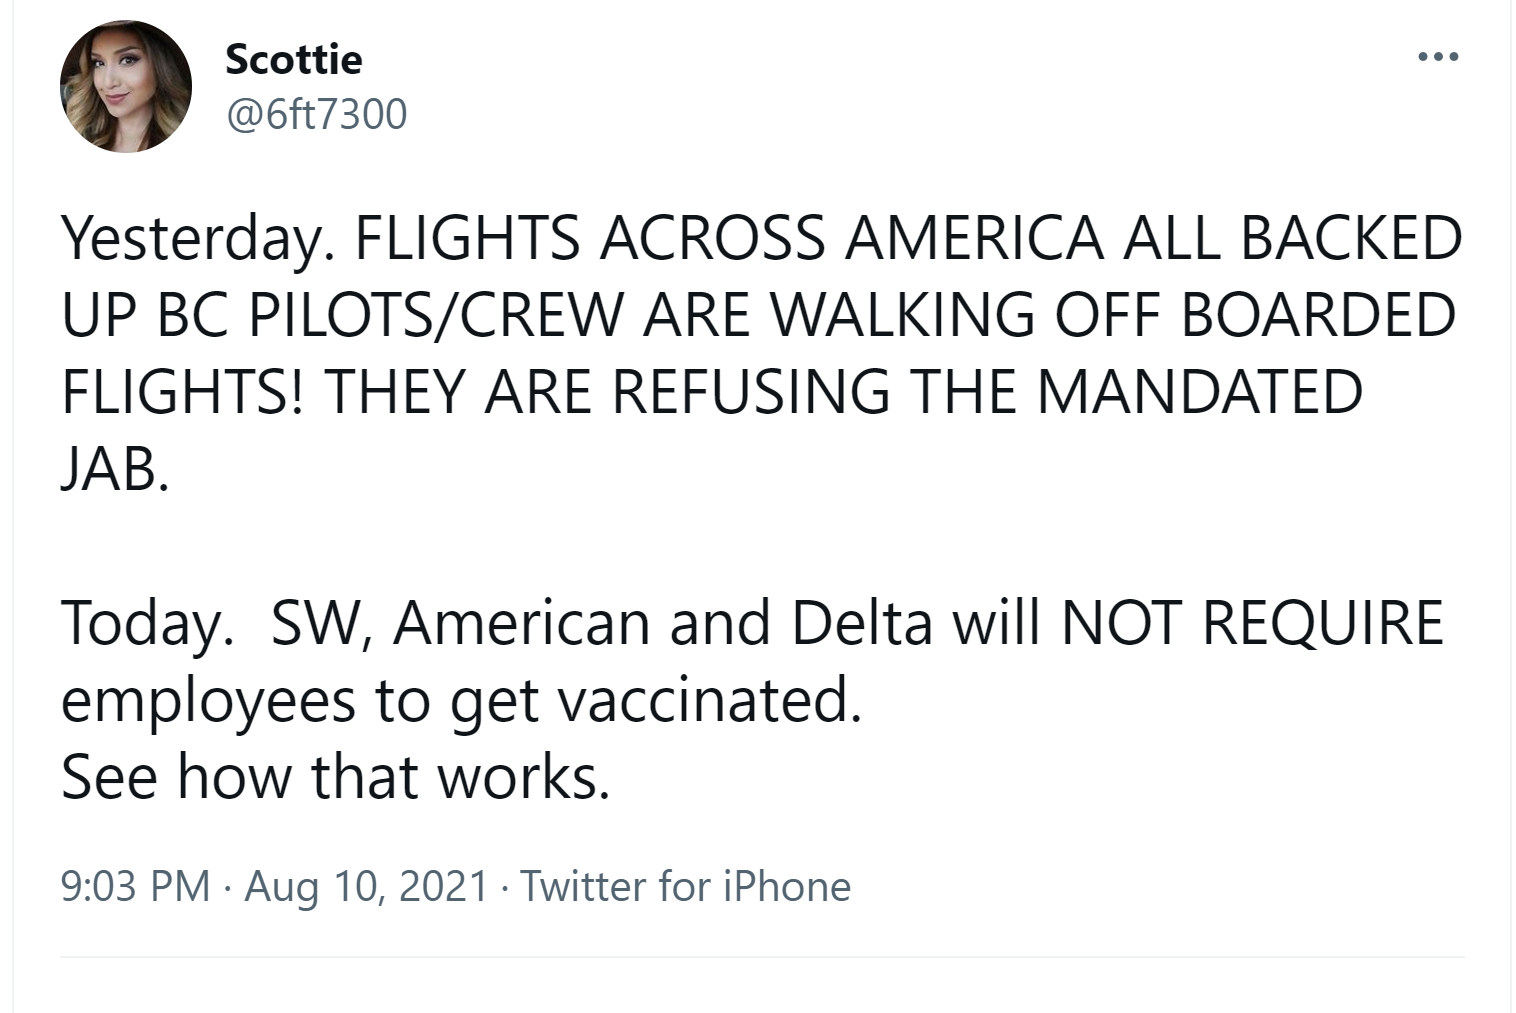The height and width of the screenshot is (1013, 1516).
Task: Click the "NOT REQUIRE" text
Action: pos(1252,622)
